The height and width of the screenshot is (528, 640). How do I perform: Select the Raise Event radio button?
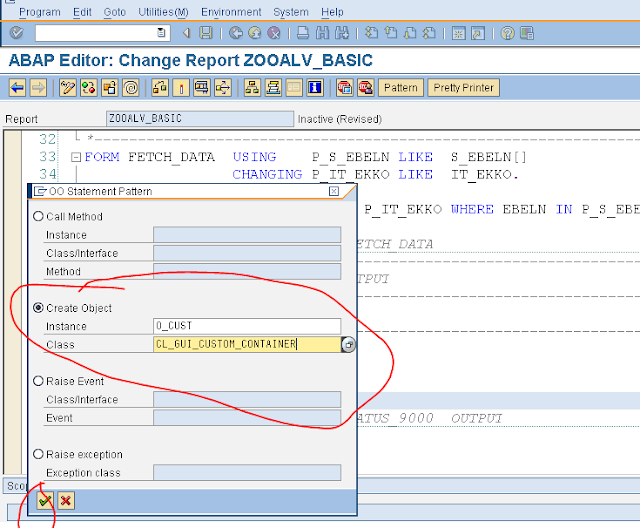point(38,381)
